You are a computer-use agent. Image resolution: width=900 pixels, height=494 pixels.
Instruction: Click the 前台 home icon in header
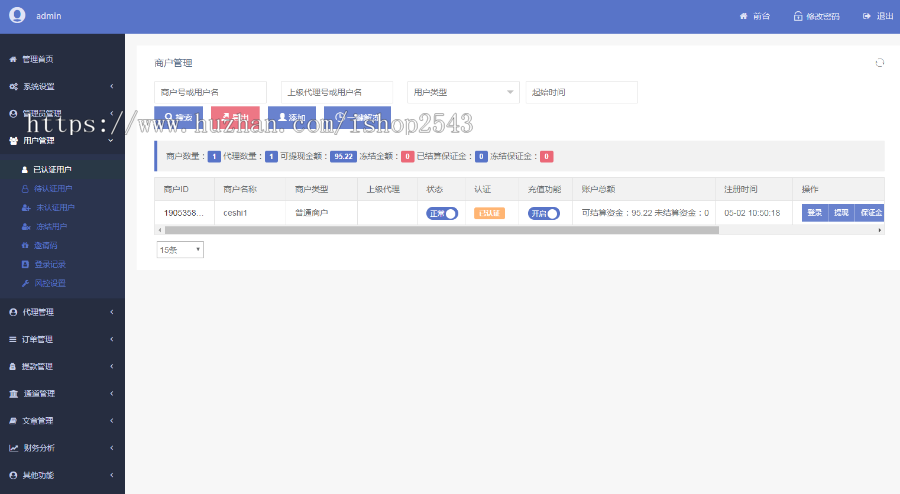[743, 16]
